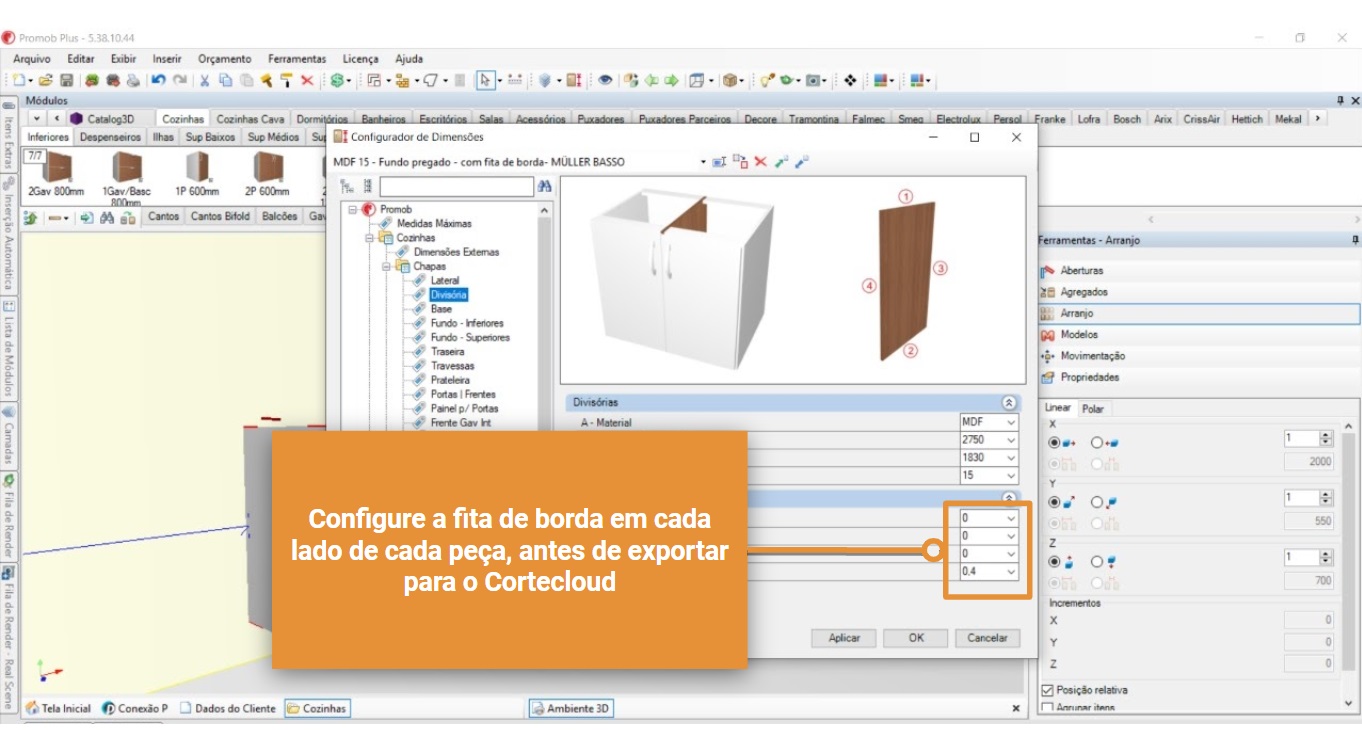The height and width of the screenshot is (730, 1362).
Task: Select the second X direction radio button
Action: click(1096, 442)
